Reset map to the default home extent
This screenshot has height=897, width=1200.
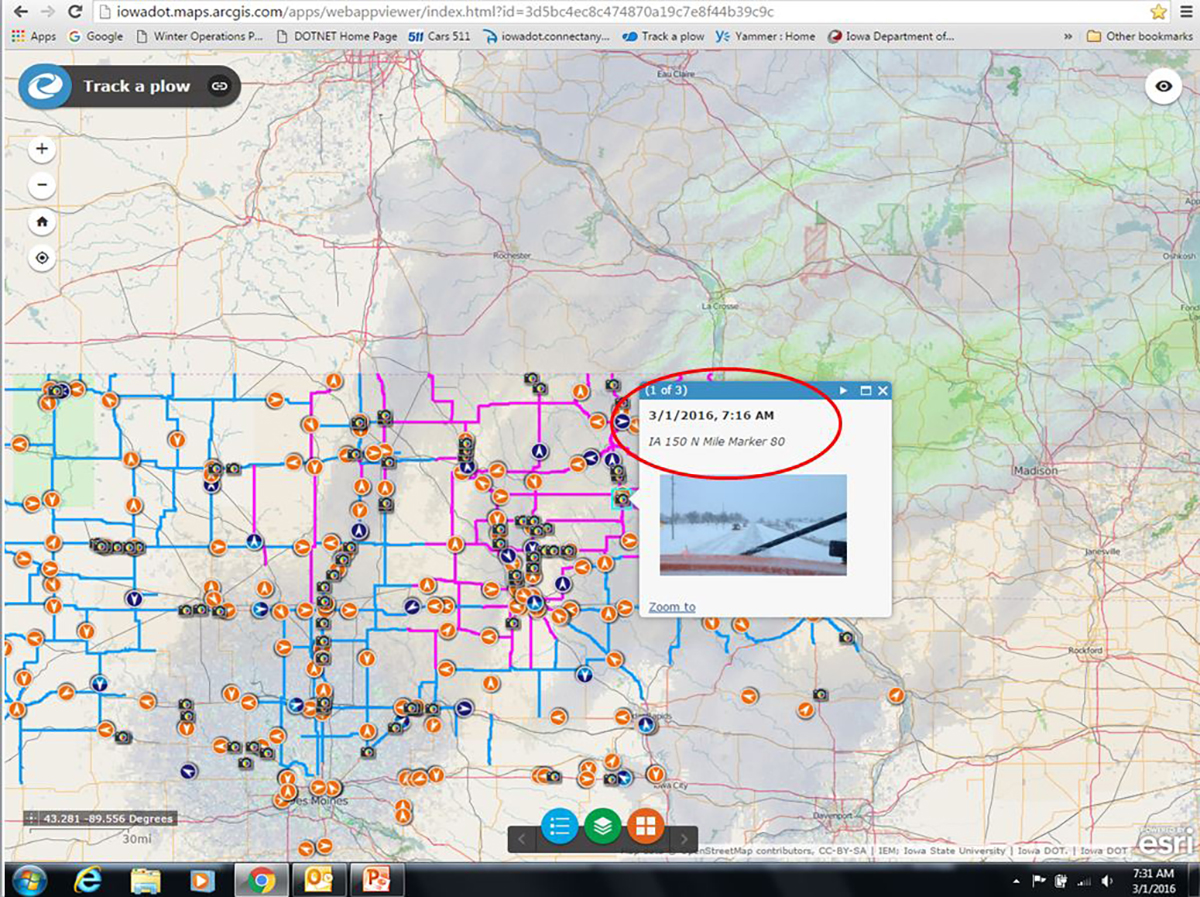click(x=42, y=222)
